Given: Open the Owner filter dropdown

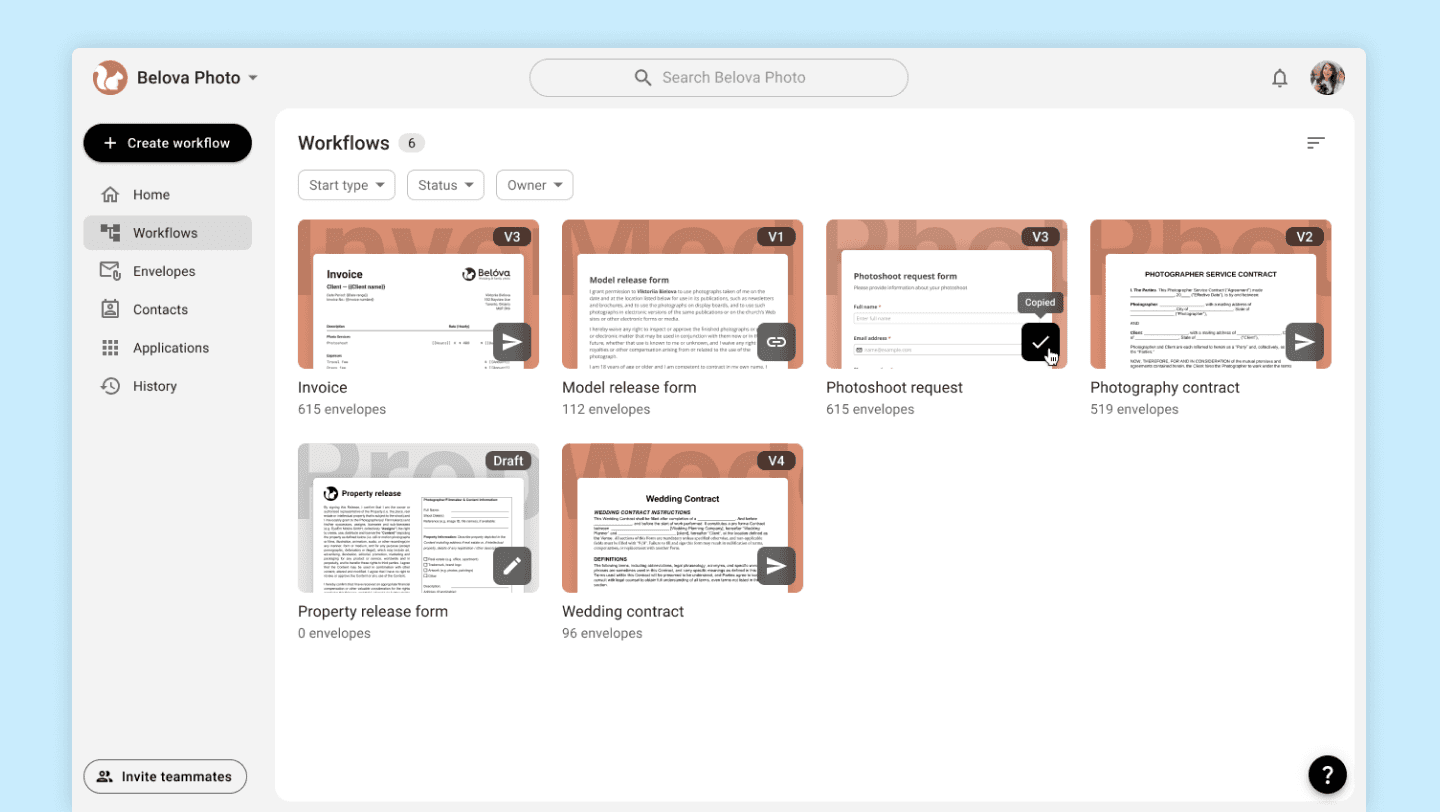Looking at the screenshot, I should coord(534,185).
